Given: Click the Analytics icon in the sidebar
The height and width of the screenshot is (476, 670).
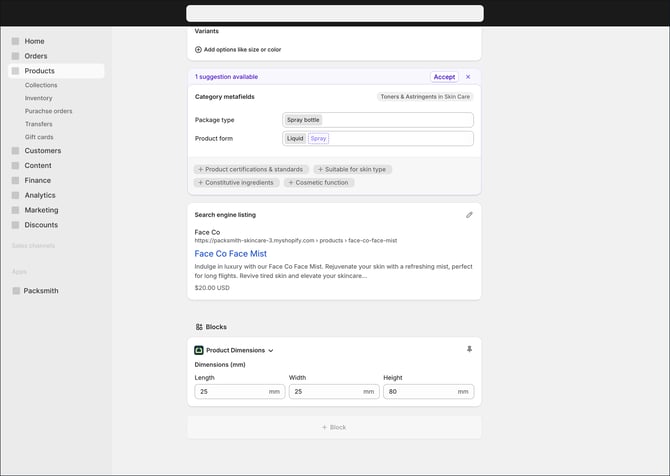Looking at the screenshot, I should [15, 195].
